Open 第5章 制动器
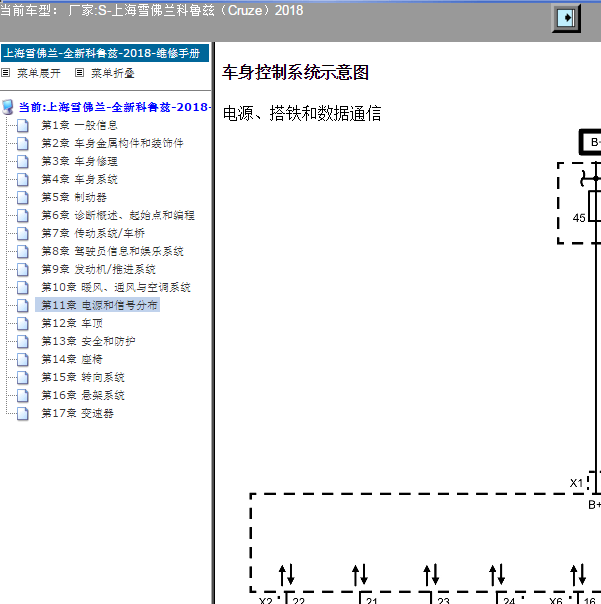The width and height of the screenshot is (601, 604). coord(74,197)
